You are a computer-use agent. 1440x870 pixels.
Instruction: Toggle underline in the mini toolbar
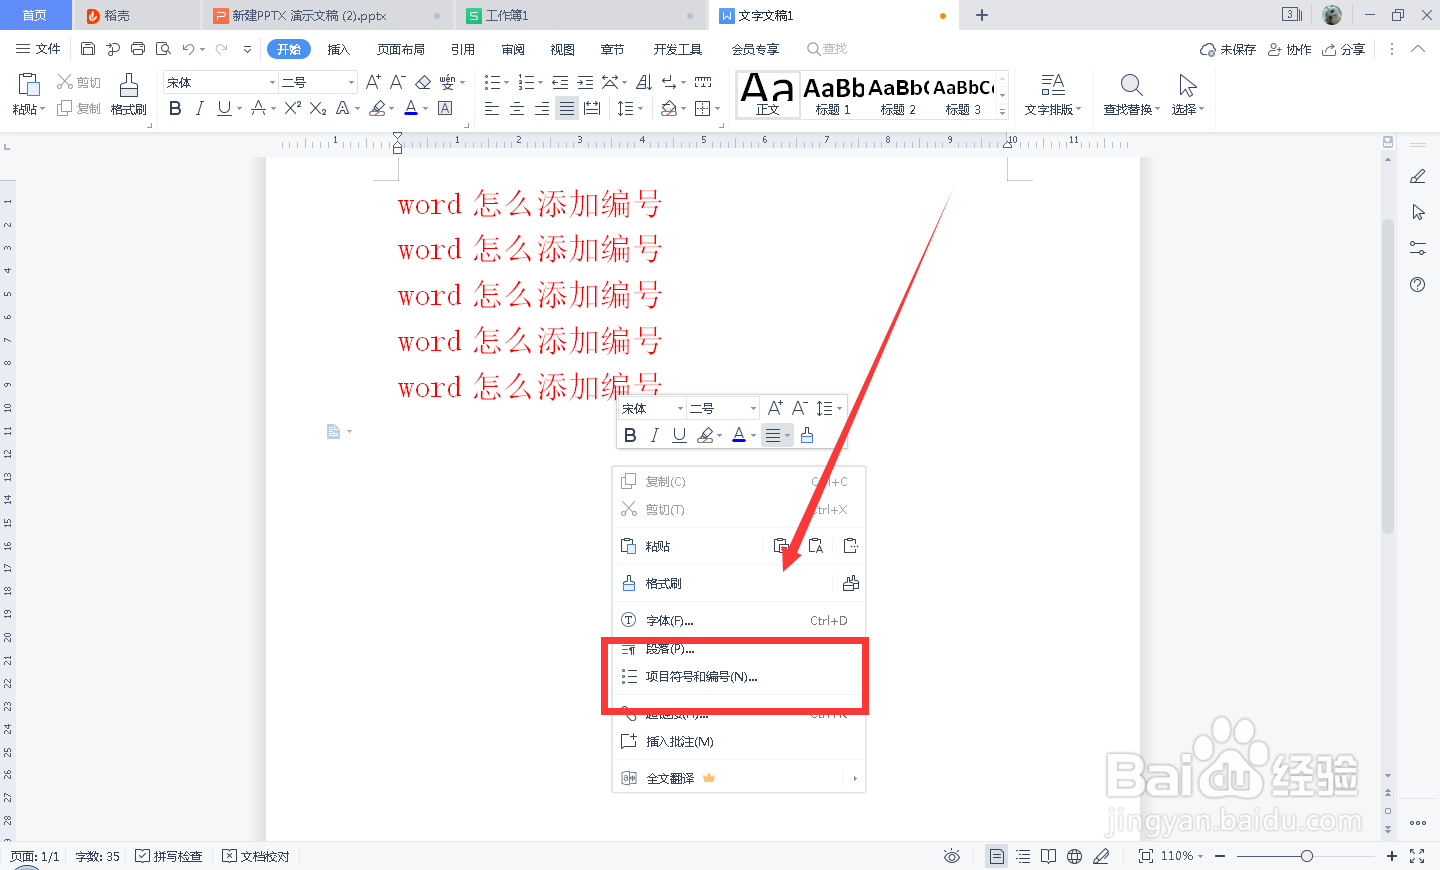coord(679,434)
